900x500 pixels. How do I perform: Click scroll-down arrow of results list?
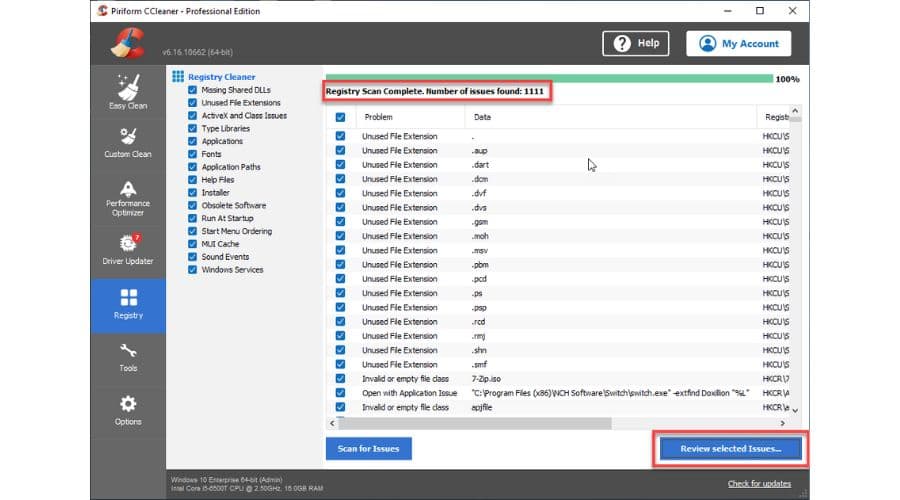click(x=795, y=410)
